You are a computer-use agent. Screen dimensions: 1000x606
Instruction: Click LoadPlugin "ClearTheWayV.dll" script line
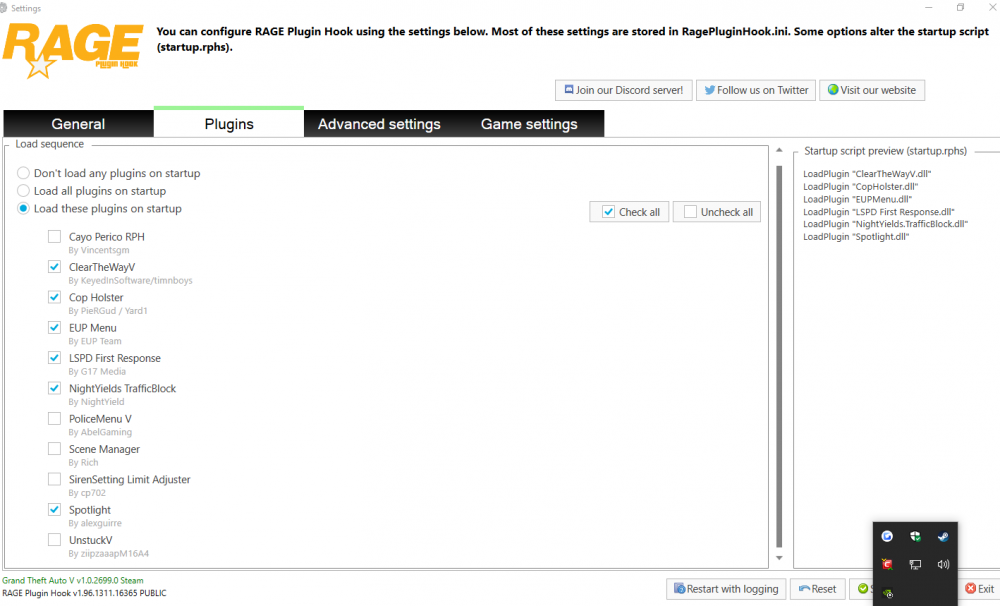867,174
